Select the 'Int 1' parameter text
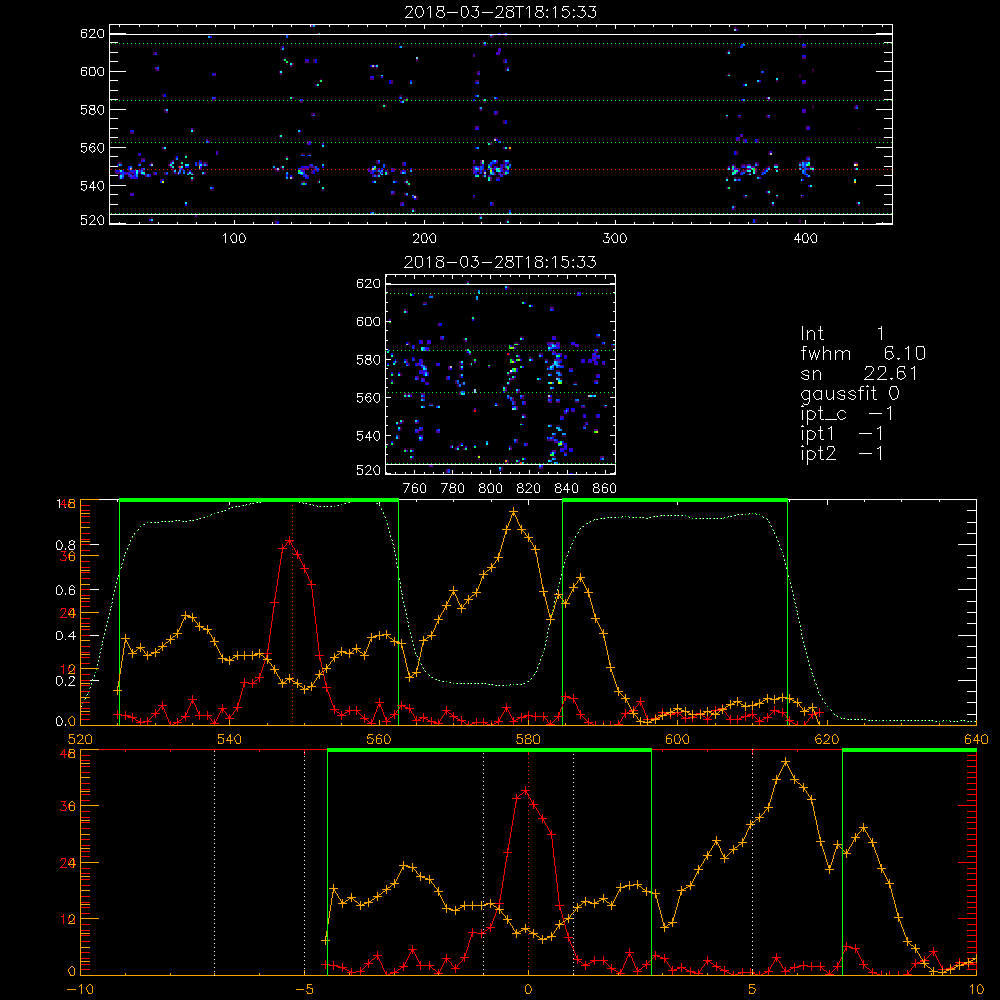The image size is (1000, 1000). 842,334
